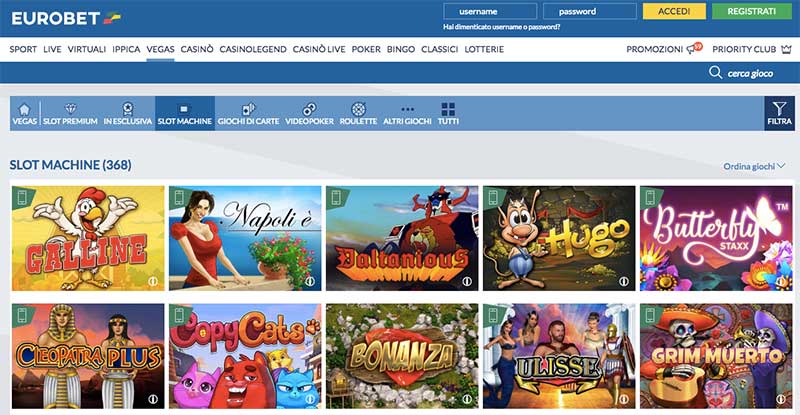Open the Bingo section
This screenshot has width=800, height=415.
tap(401, 49)
